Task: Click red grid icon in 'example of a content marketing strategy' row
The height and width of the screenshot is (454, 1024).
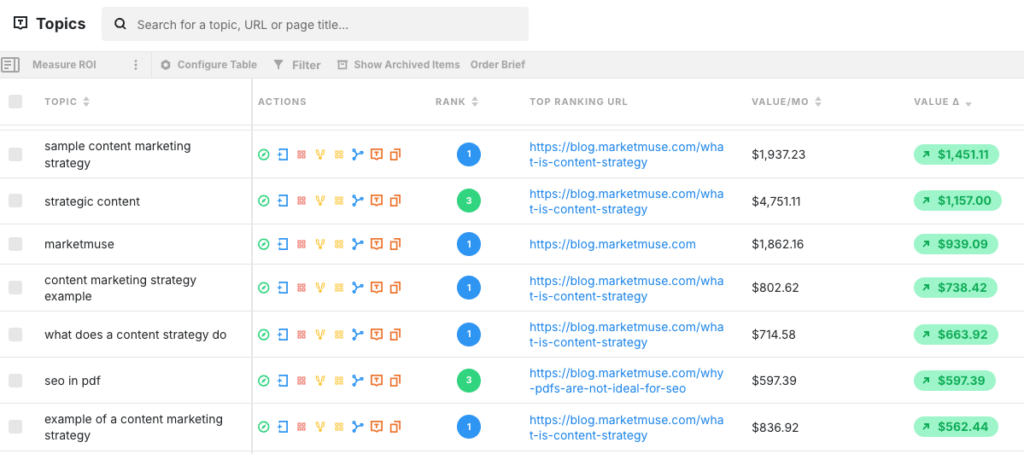Action: [301, 427]
